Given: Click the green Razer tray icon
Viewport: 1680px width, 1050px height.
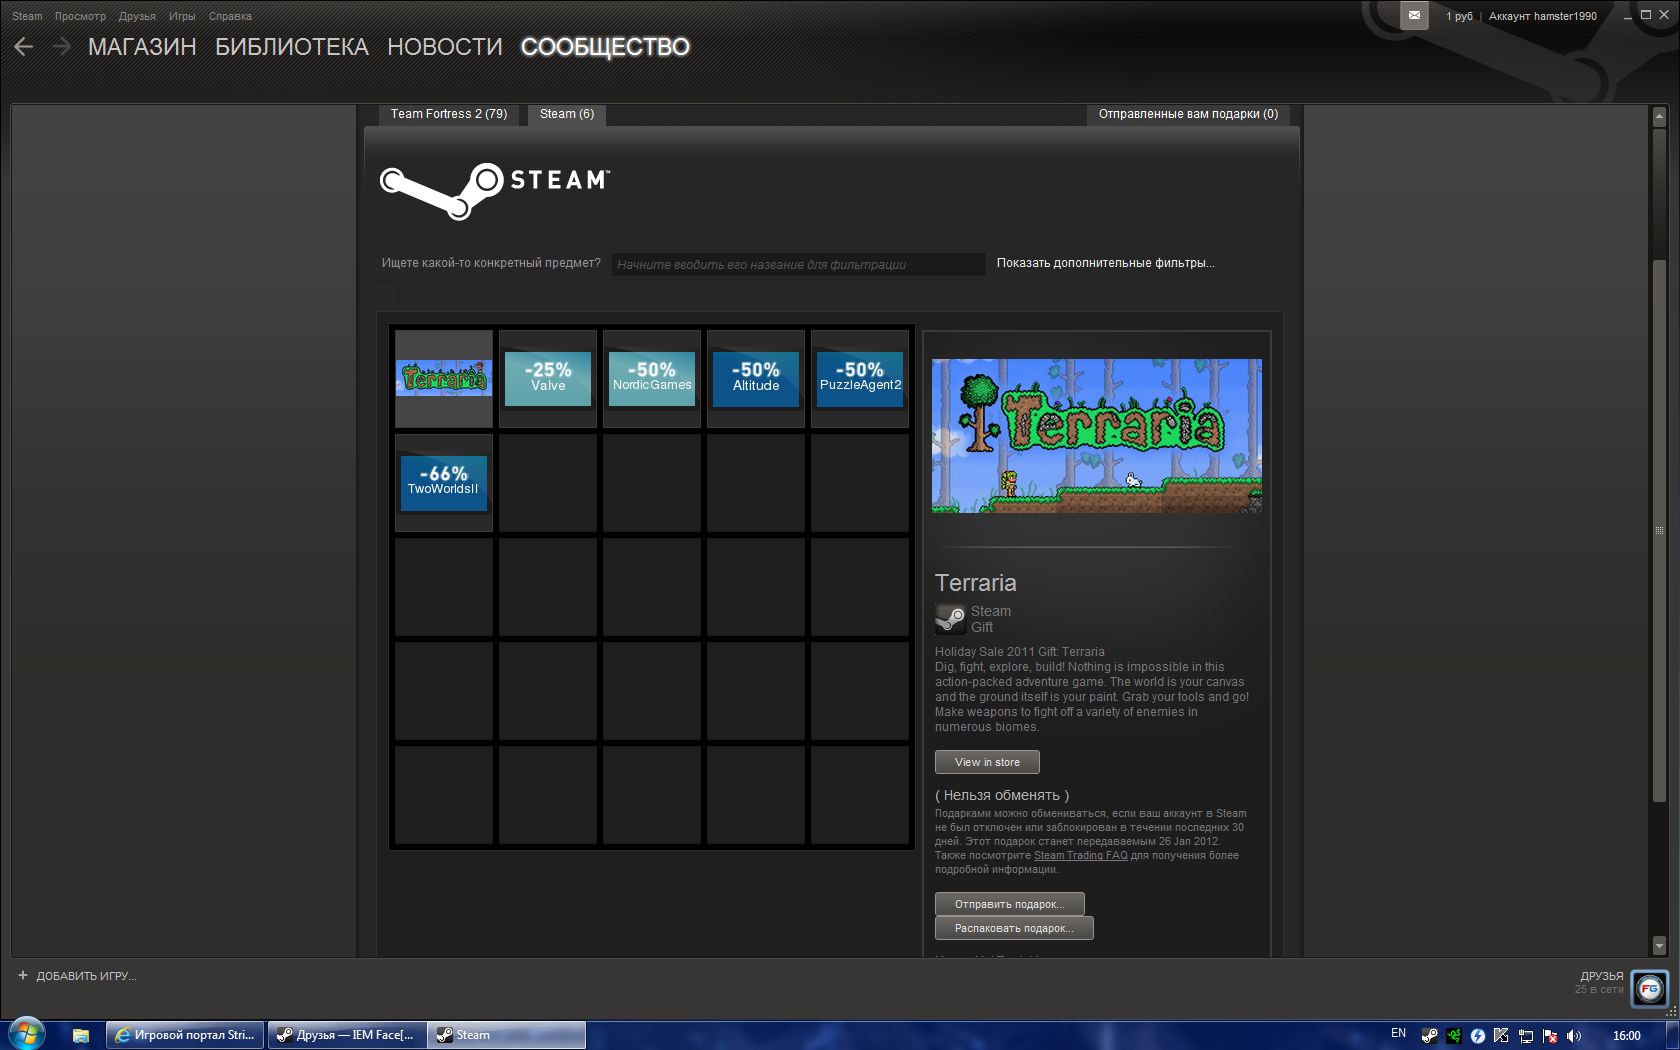Looking at the screenshot, I should 1454,1036.
